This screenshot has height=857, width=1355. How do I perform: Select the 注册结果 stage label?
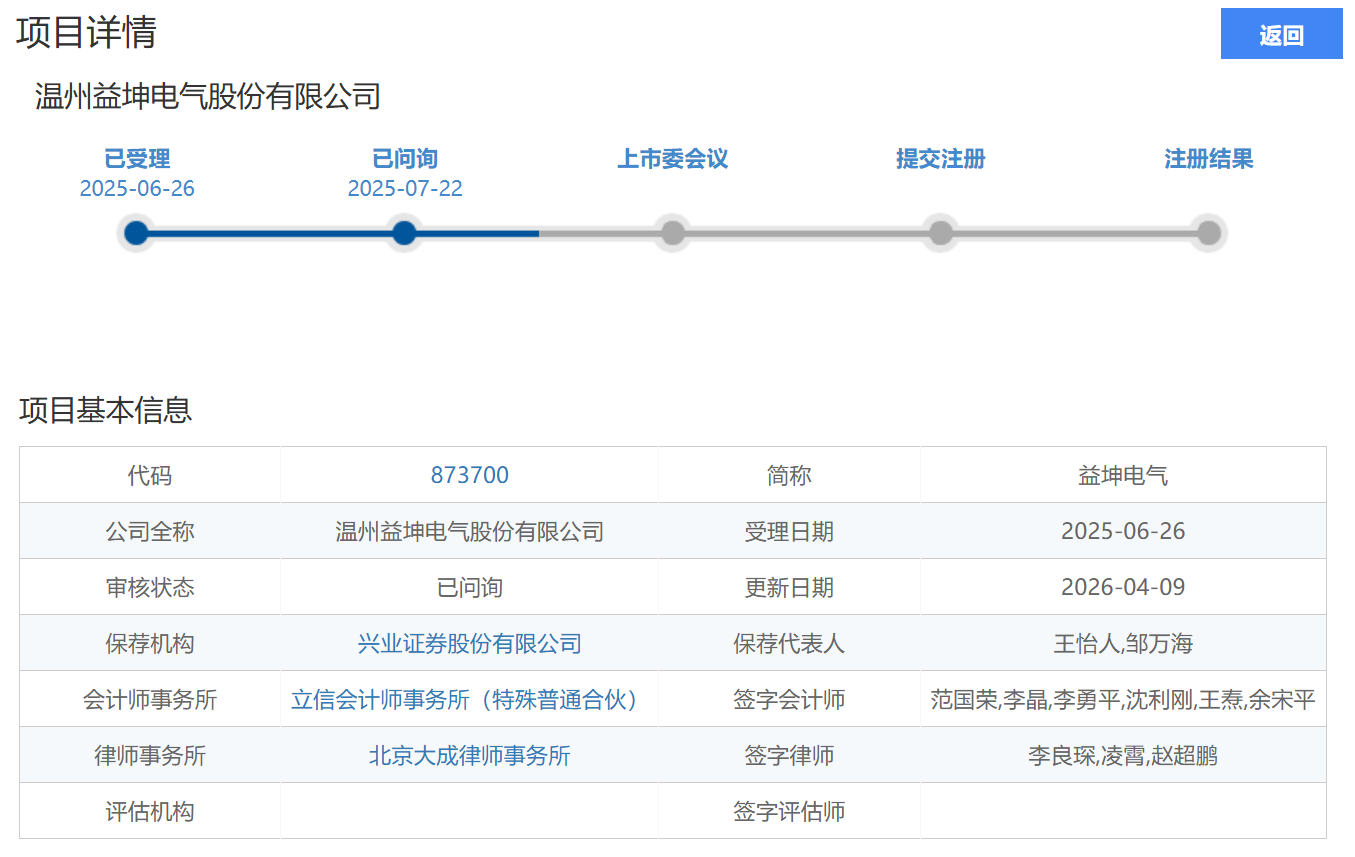point(1209,159)
